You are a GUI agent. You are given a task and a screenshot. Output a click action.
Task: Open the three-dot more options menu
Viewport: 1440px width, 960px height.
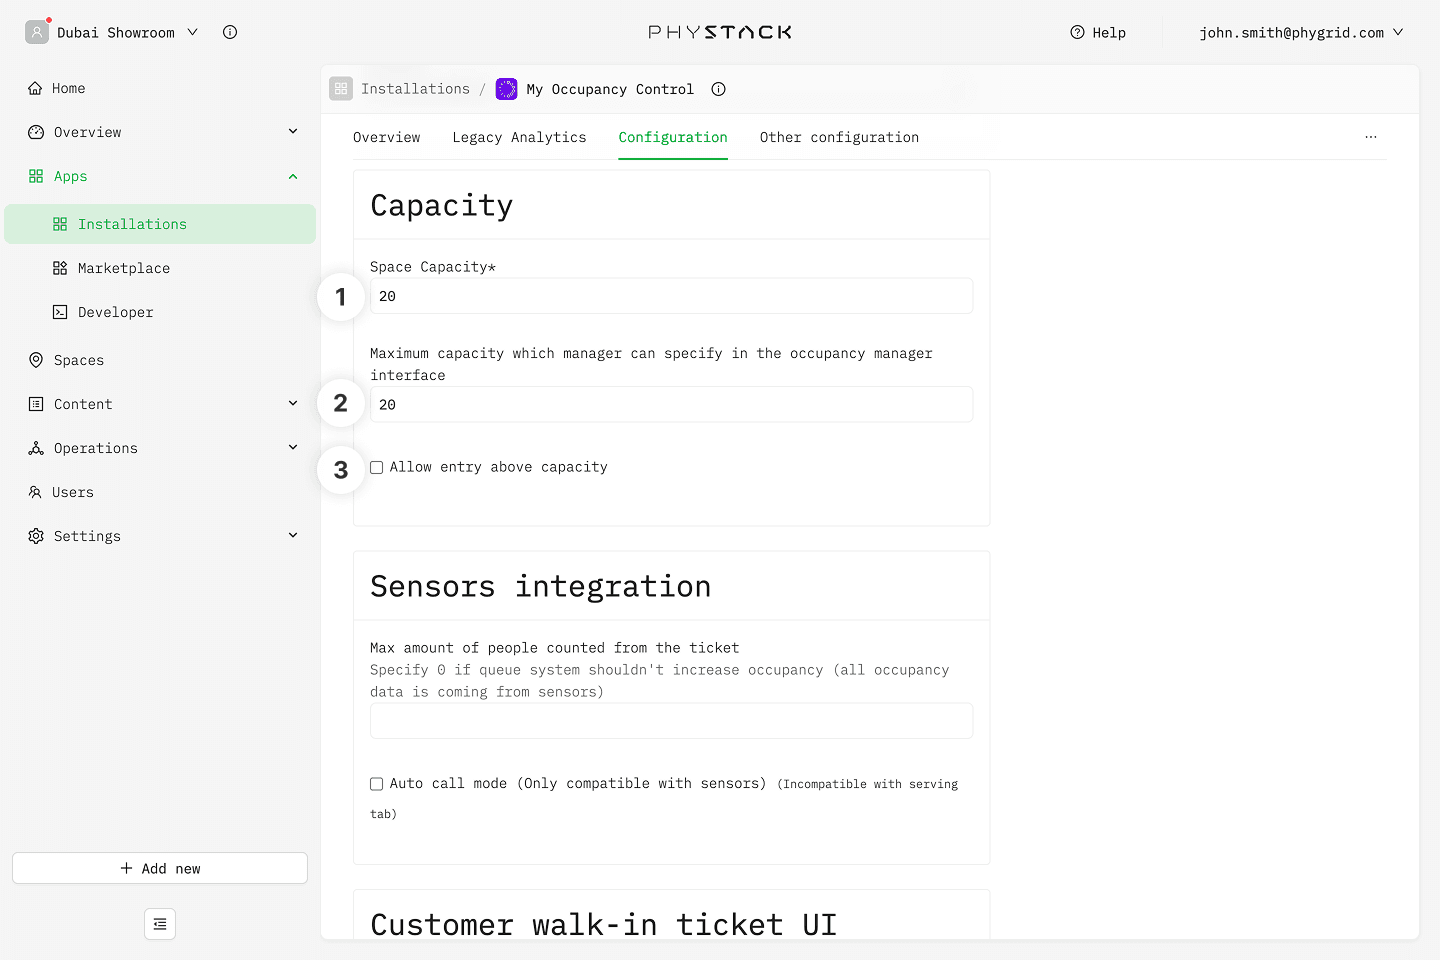tap(1370, 137)
